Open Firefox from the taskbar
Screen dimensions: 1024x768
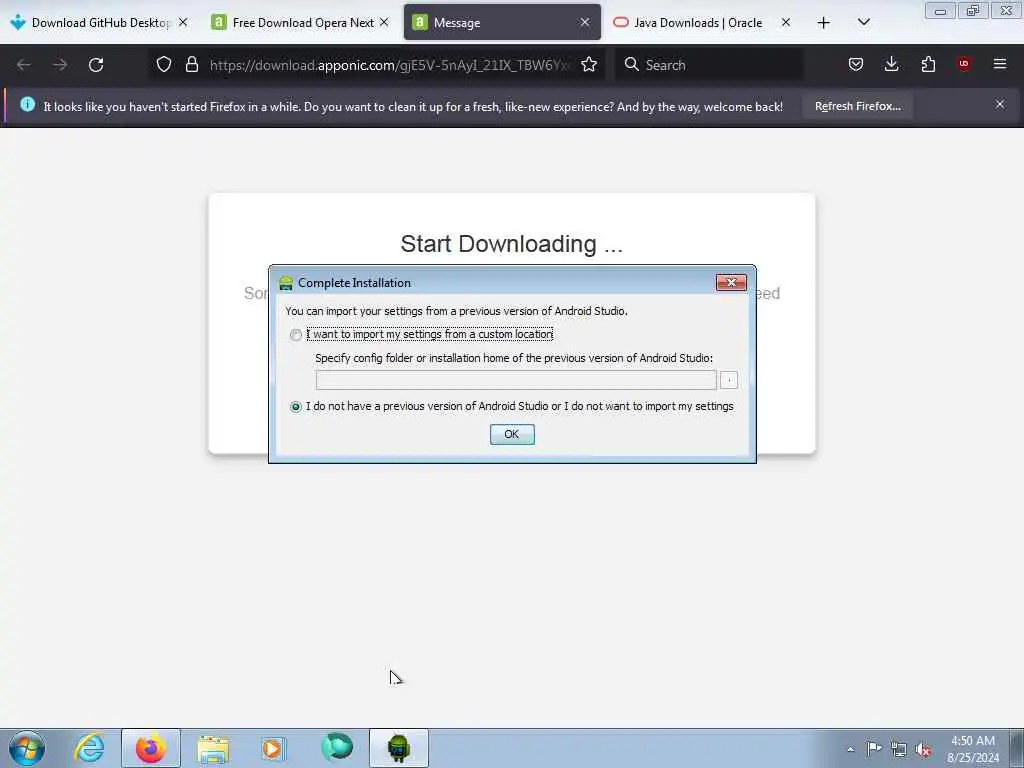pos(151,748)
